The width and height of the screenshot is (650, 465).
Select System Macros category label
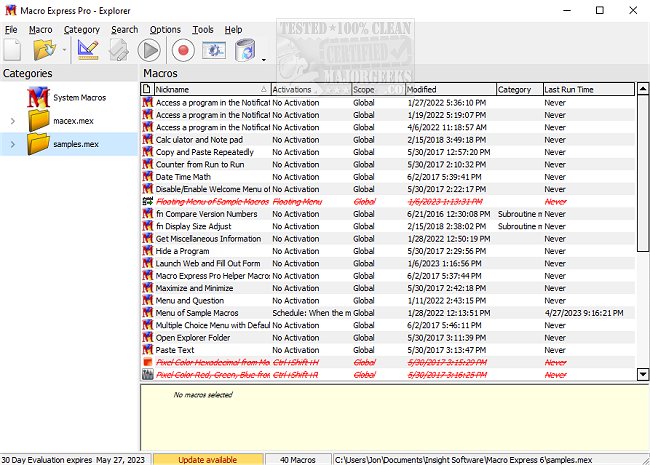point(80,98)
